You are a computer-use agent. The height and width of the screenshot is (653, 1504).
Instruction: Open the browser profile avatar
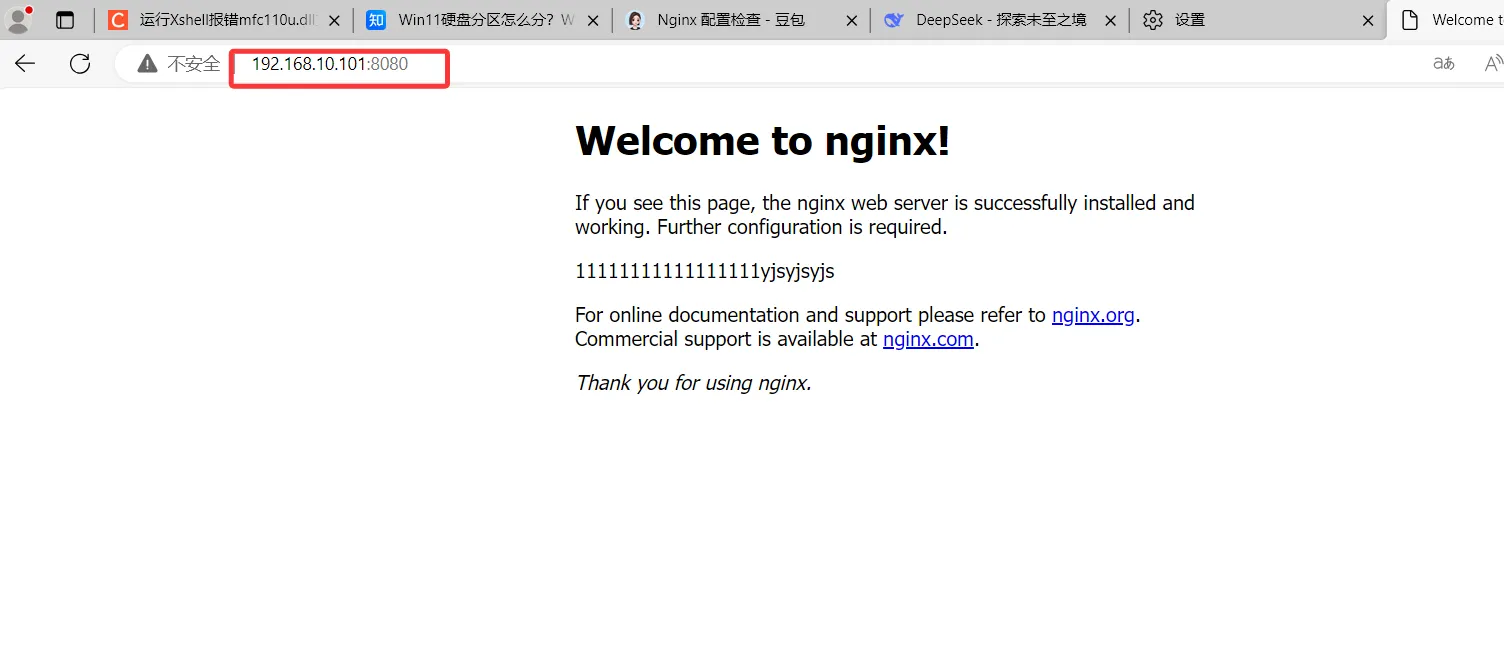point(18,19)
